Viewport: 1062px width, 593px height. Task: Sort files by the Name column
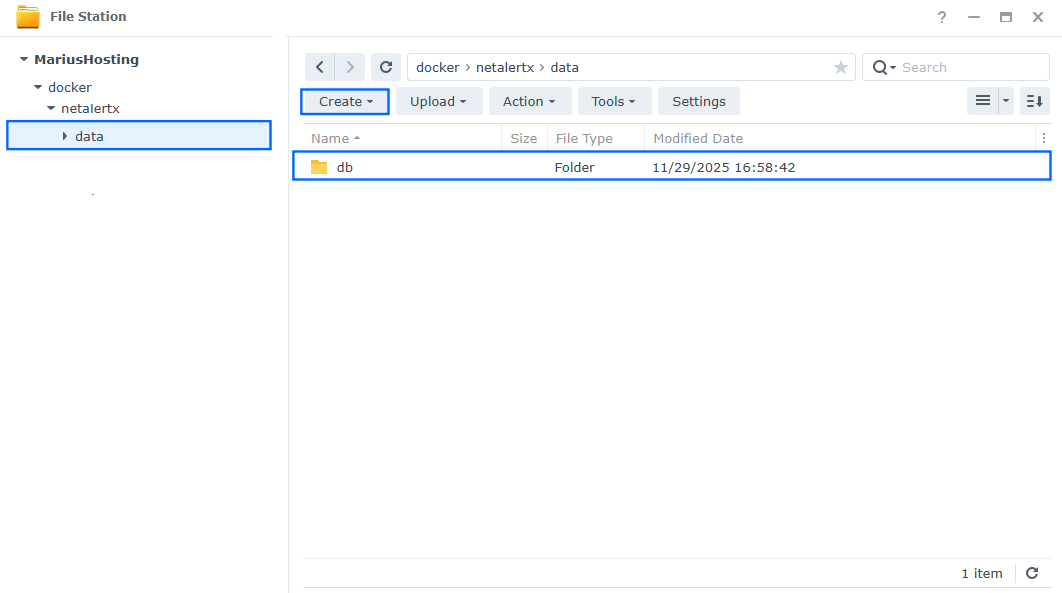(x=330, y=138)
